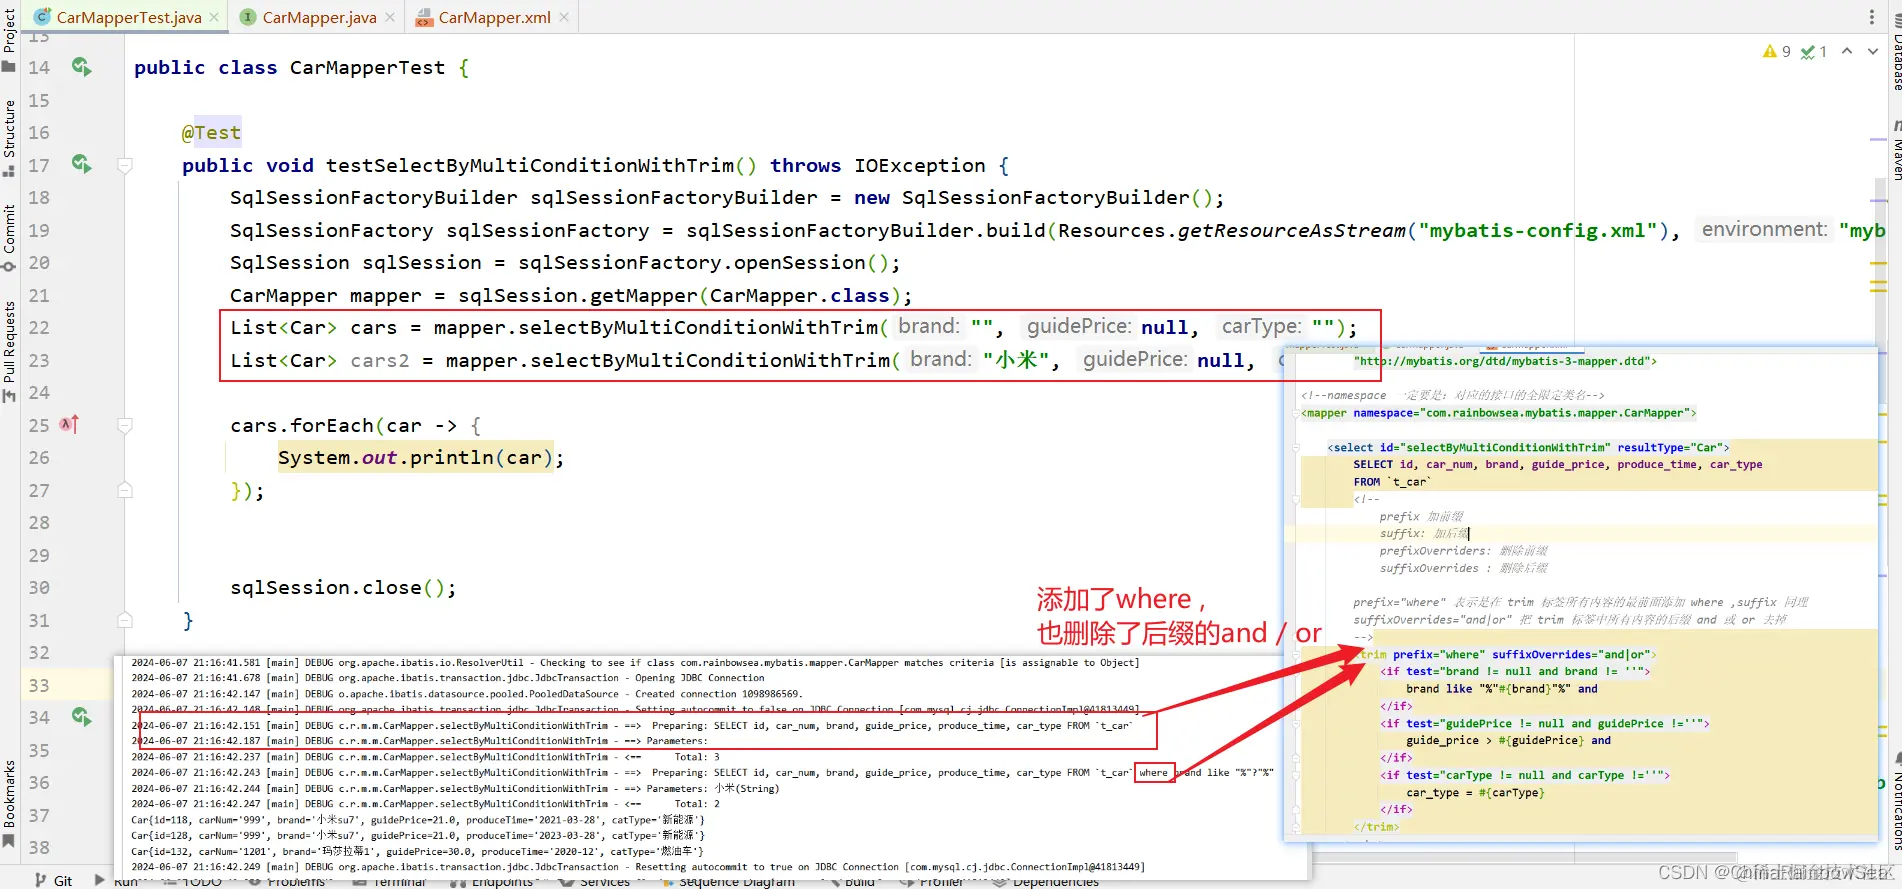Viewport: 1902px width, 889px height.
Task: Click the cars2 variable on line 23
Action: click(380, 361)
